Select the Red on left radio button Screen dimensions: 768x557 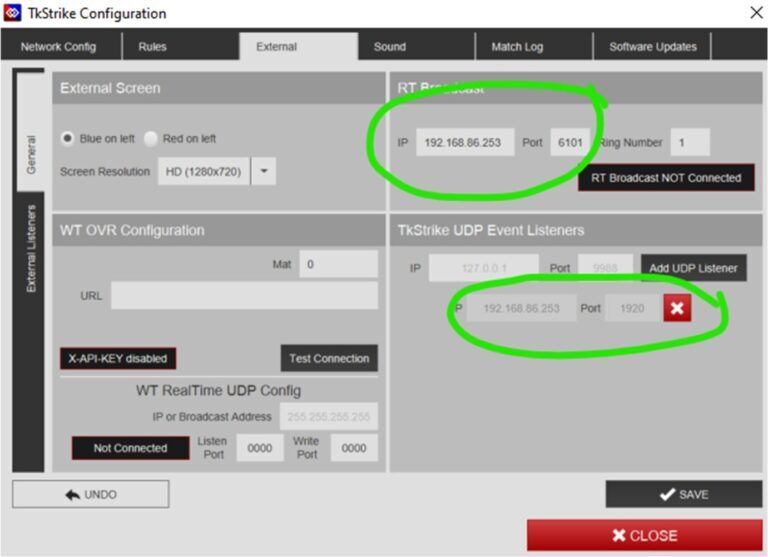[x=151, y=139]
